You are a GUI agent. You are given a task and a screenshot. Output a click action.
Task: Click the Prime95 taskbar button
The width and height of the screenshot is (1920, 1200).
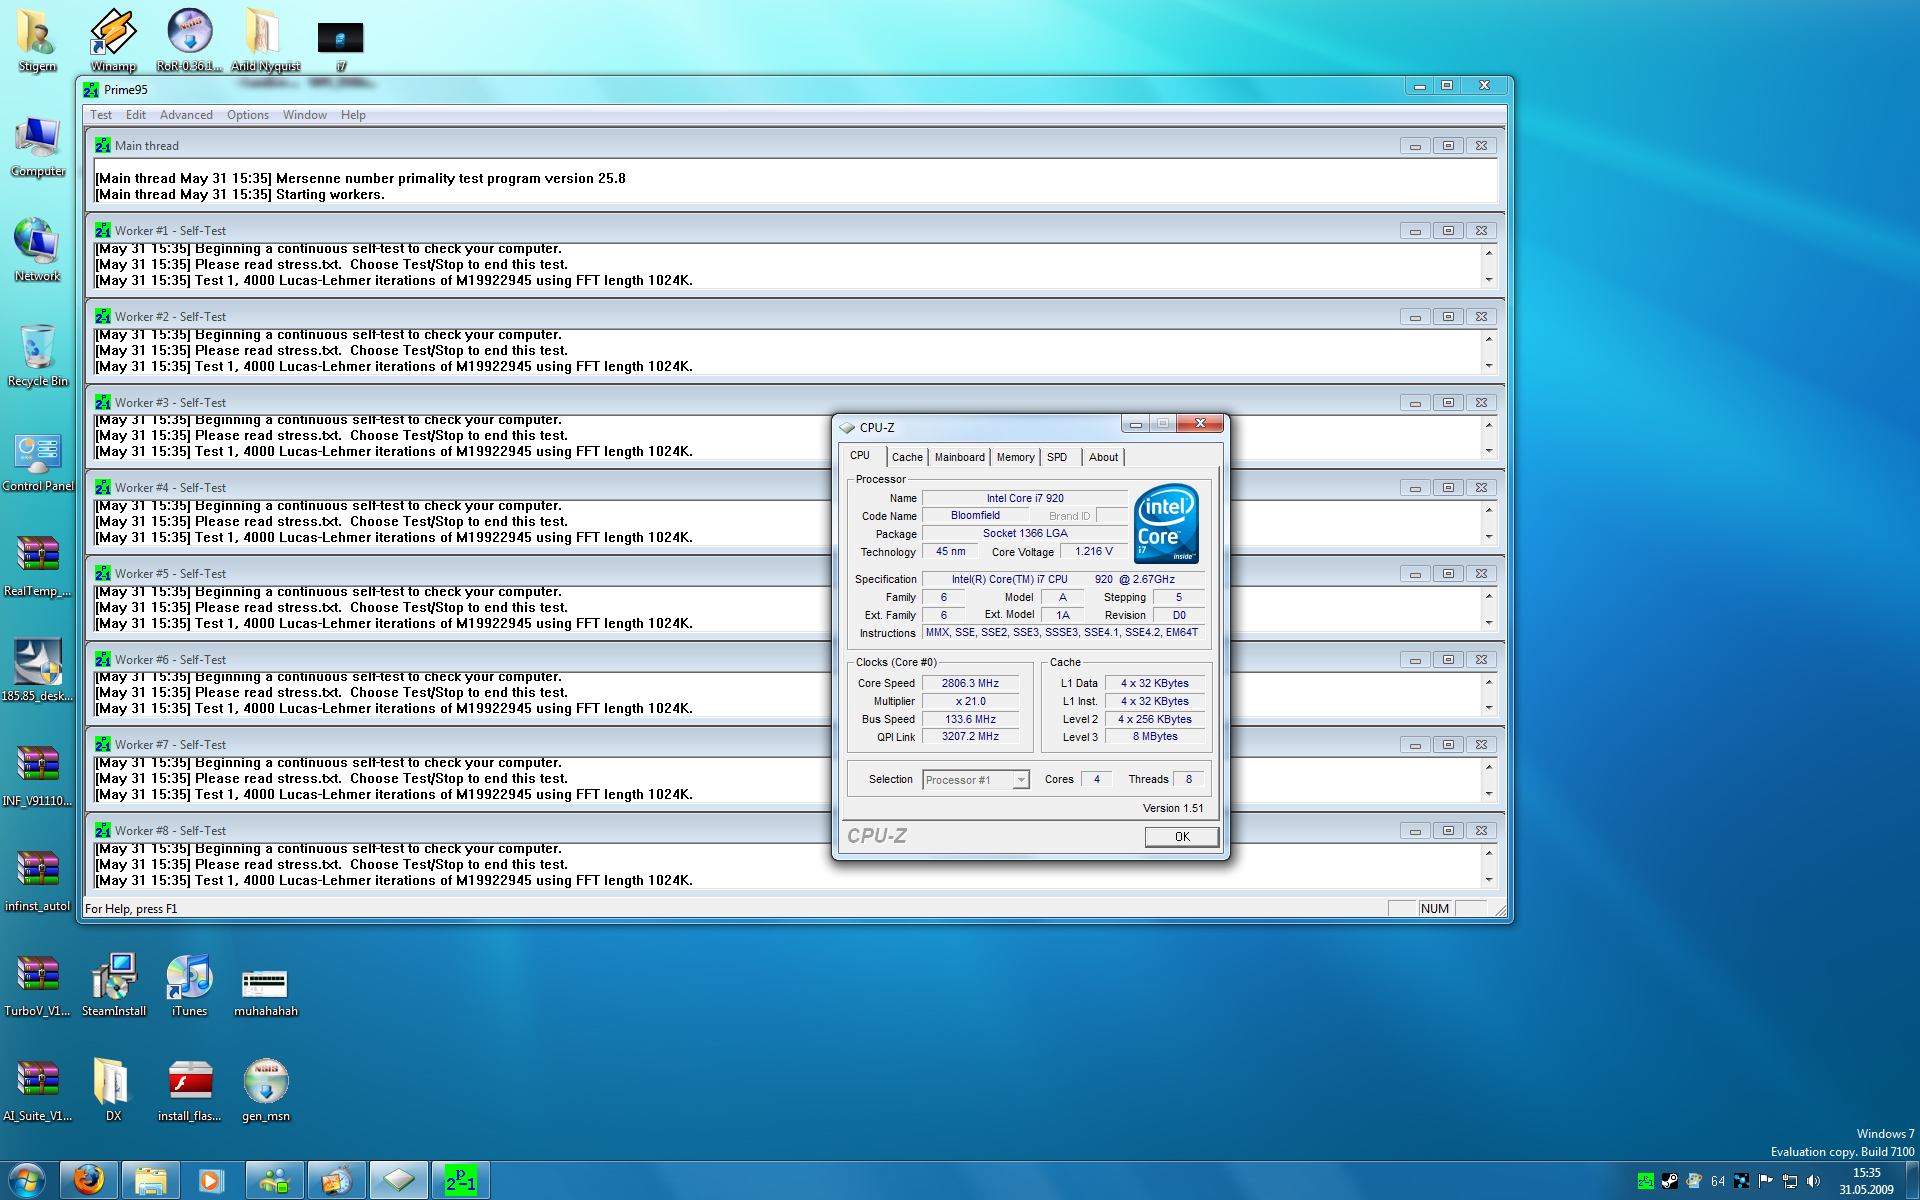[461, 1181]
